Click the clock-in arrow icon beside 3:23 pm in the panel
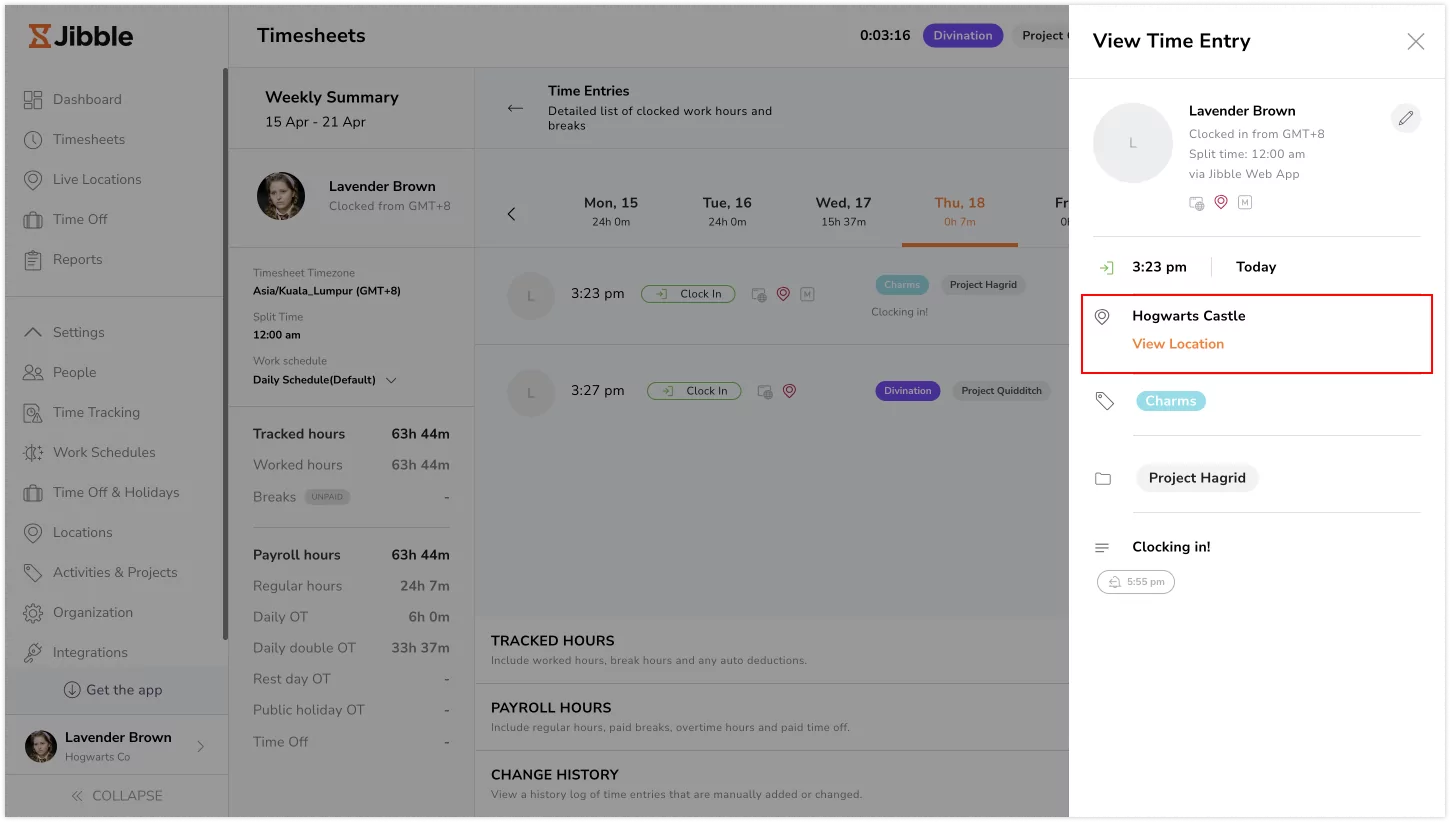1450x822 pixels. [x=1106, y=268]
